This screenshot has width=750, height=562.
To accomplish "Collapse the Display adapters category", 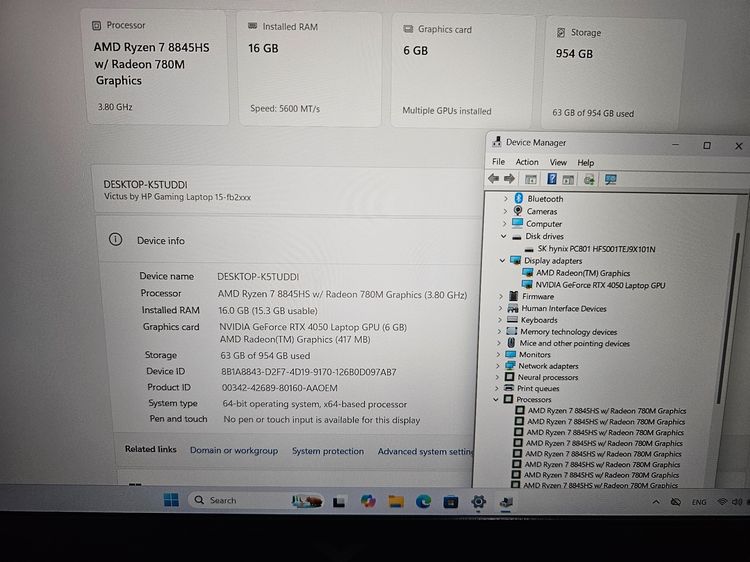I will [502, 260].
